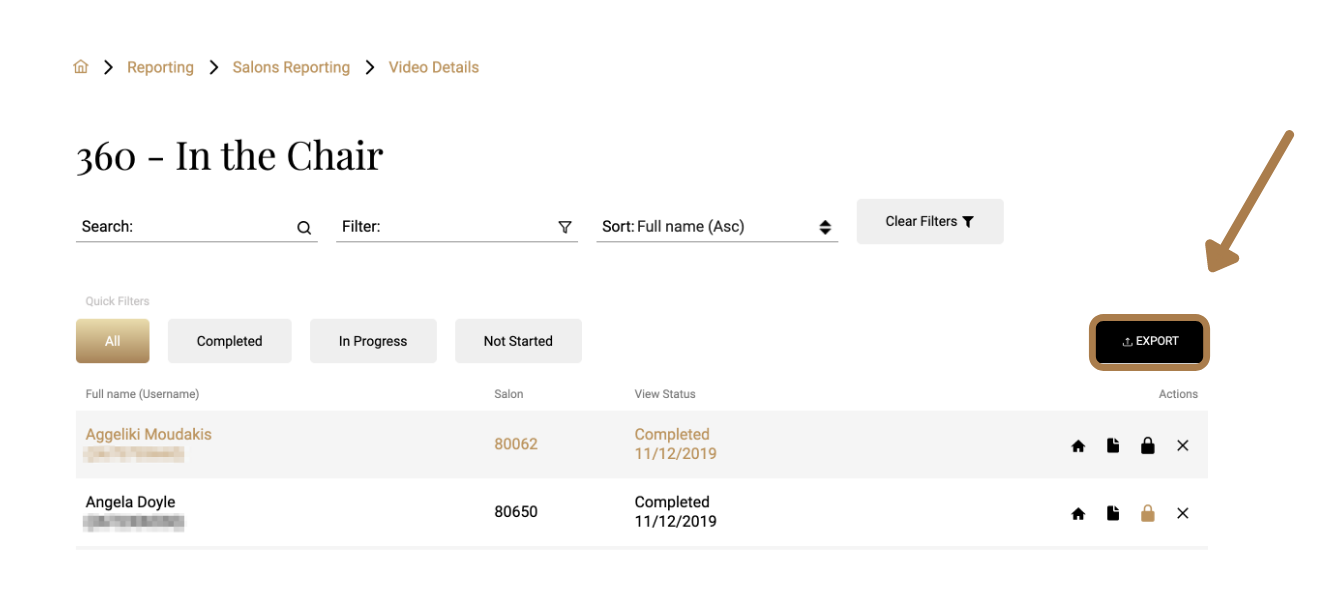
Task: Toggle the Completed quick filter
Action: [x=229, y=341]
